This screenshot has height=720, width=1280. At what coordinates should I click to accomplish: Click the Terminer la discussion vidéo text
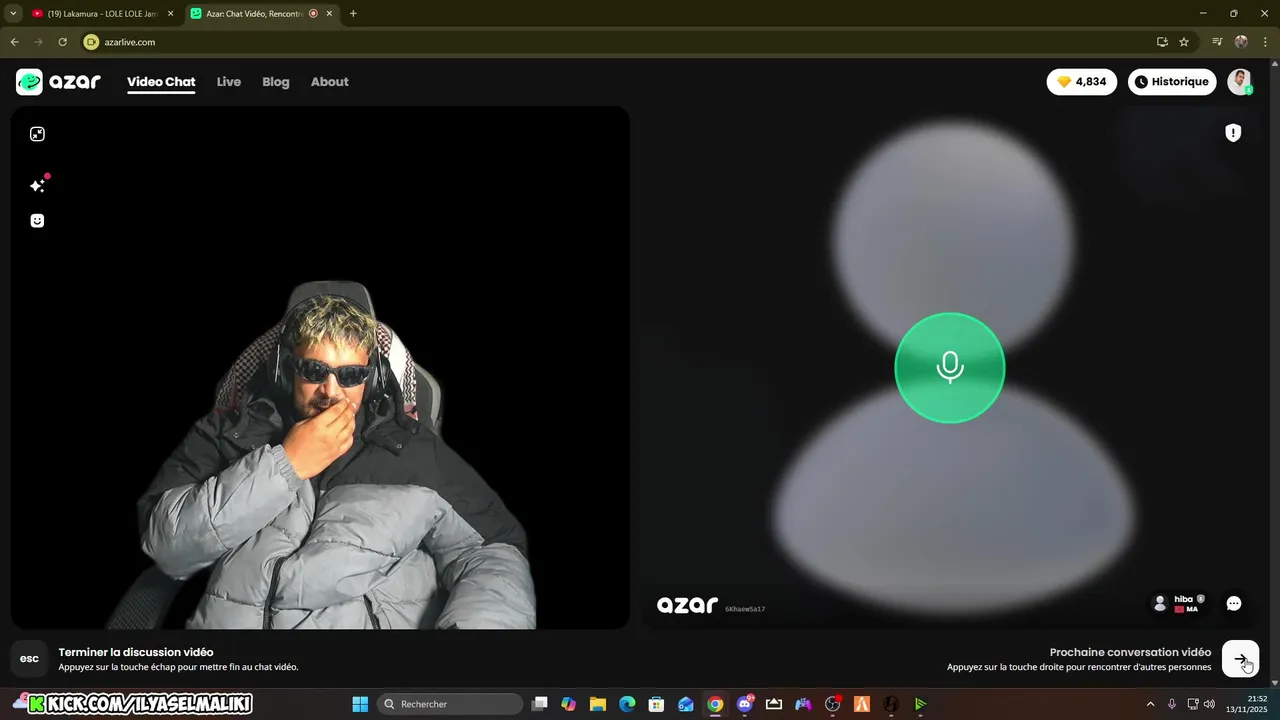click(136, 652)
